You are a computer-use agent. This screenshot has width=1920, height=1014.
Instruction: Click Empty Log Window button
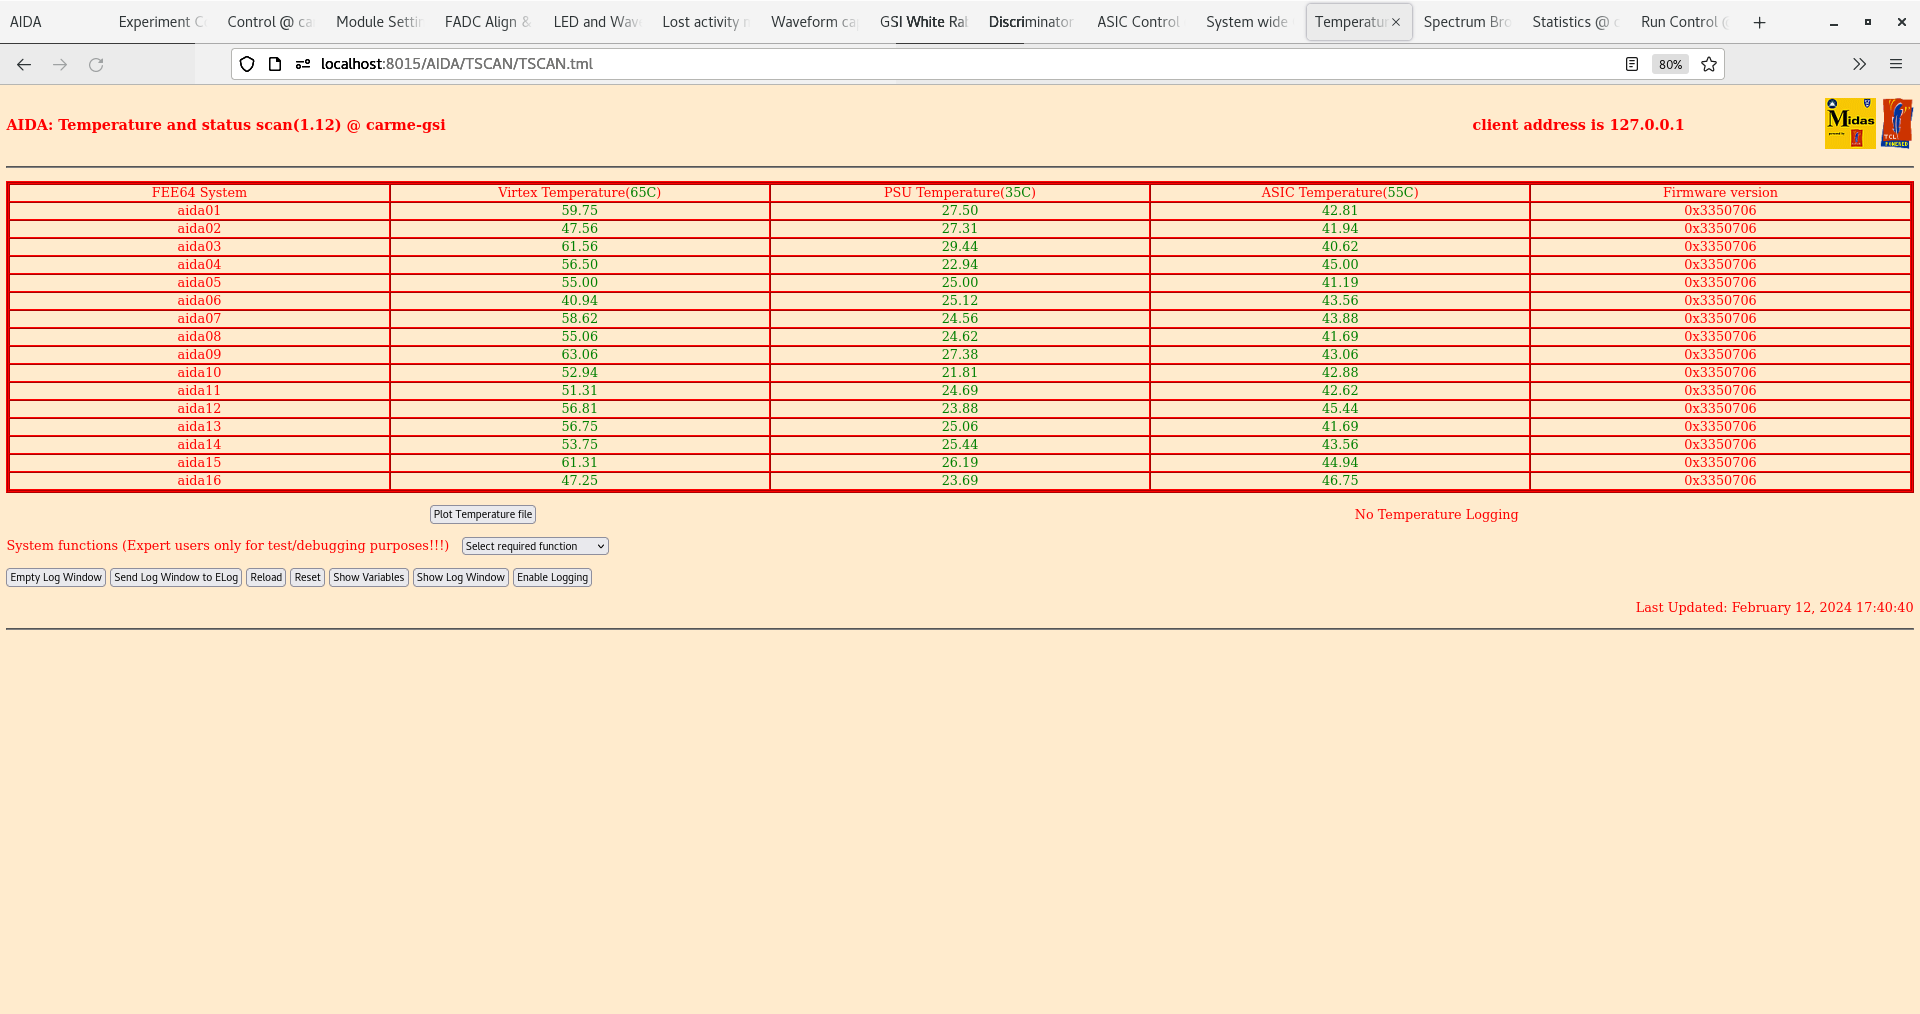(56, 577)
